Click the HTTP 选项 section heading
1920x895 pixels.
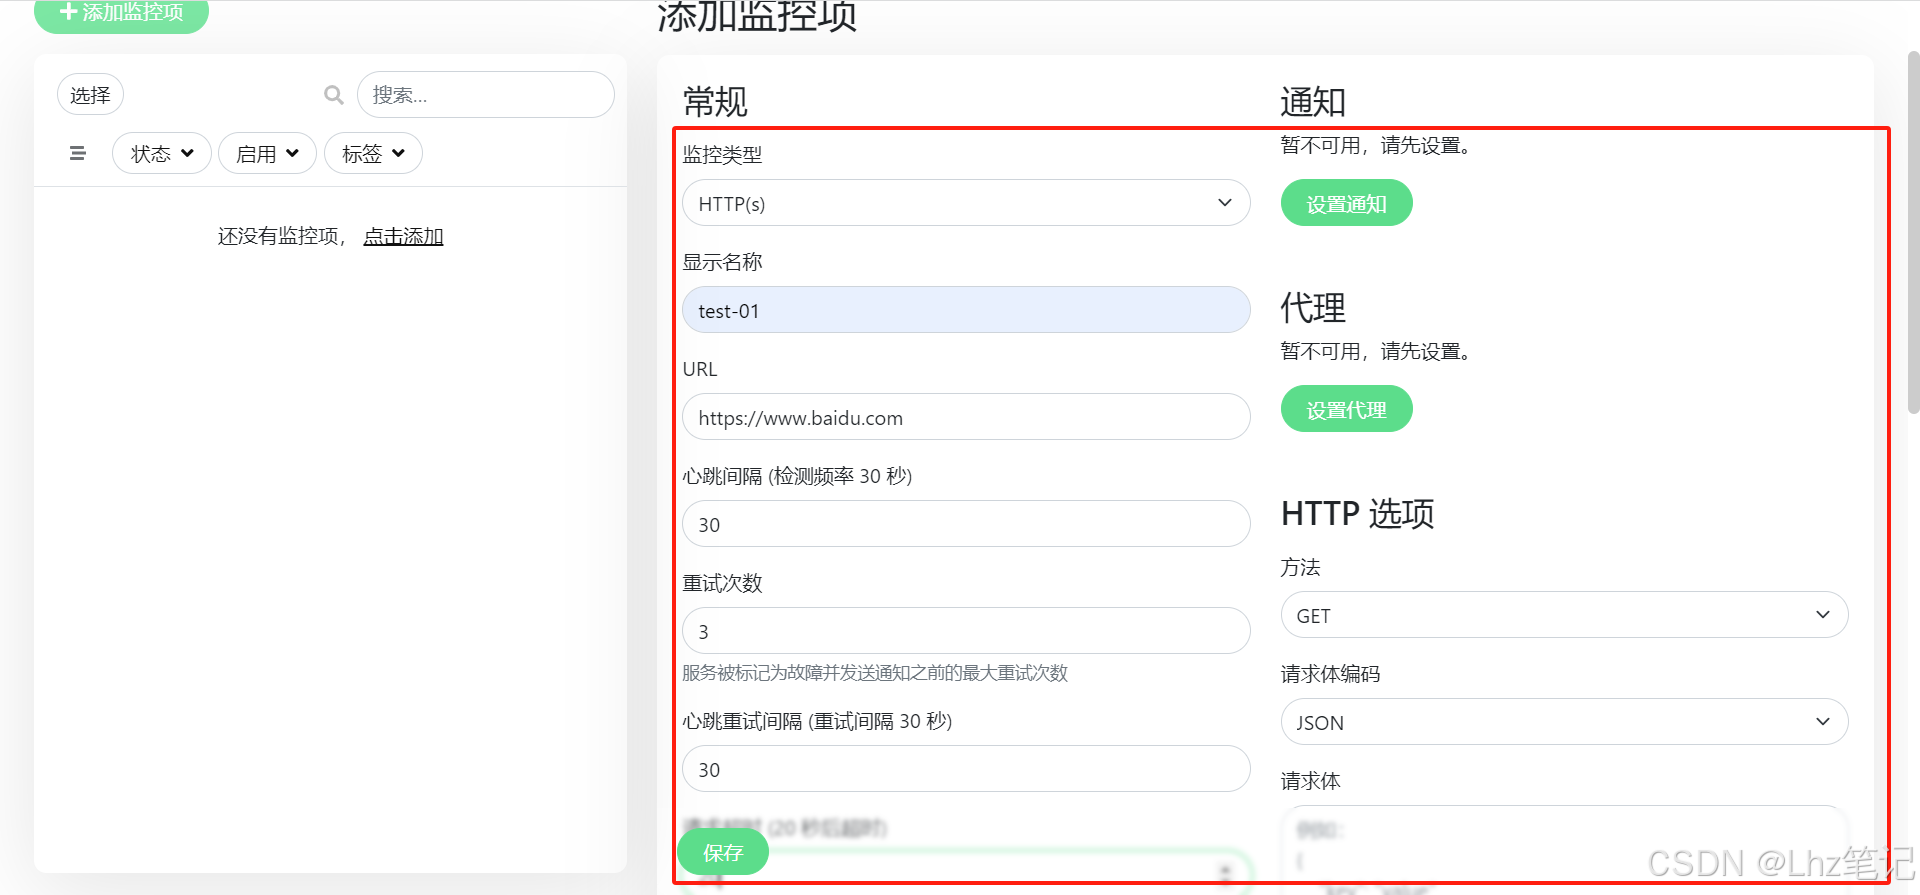[x=1357, y=513]
